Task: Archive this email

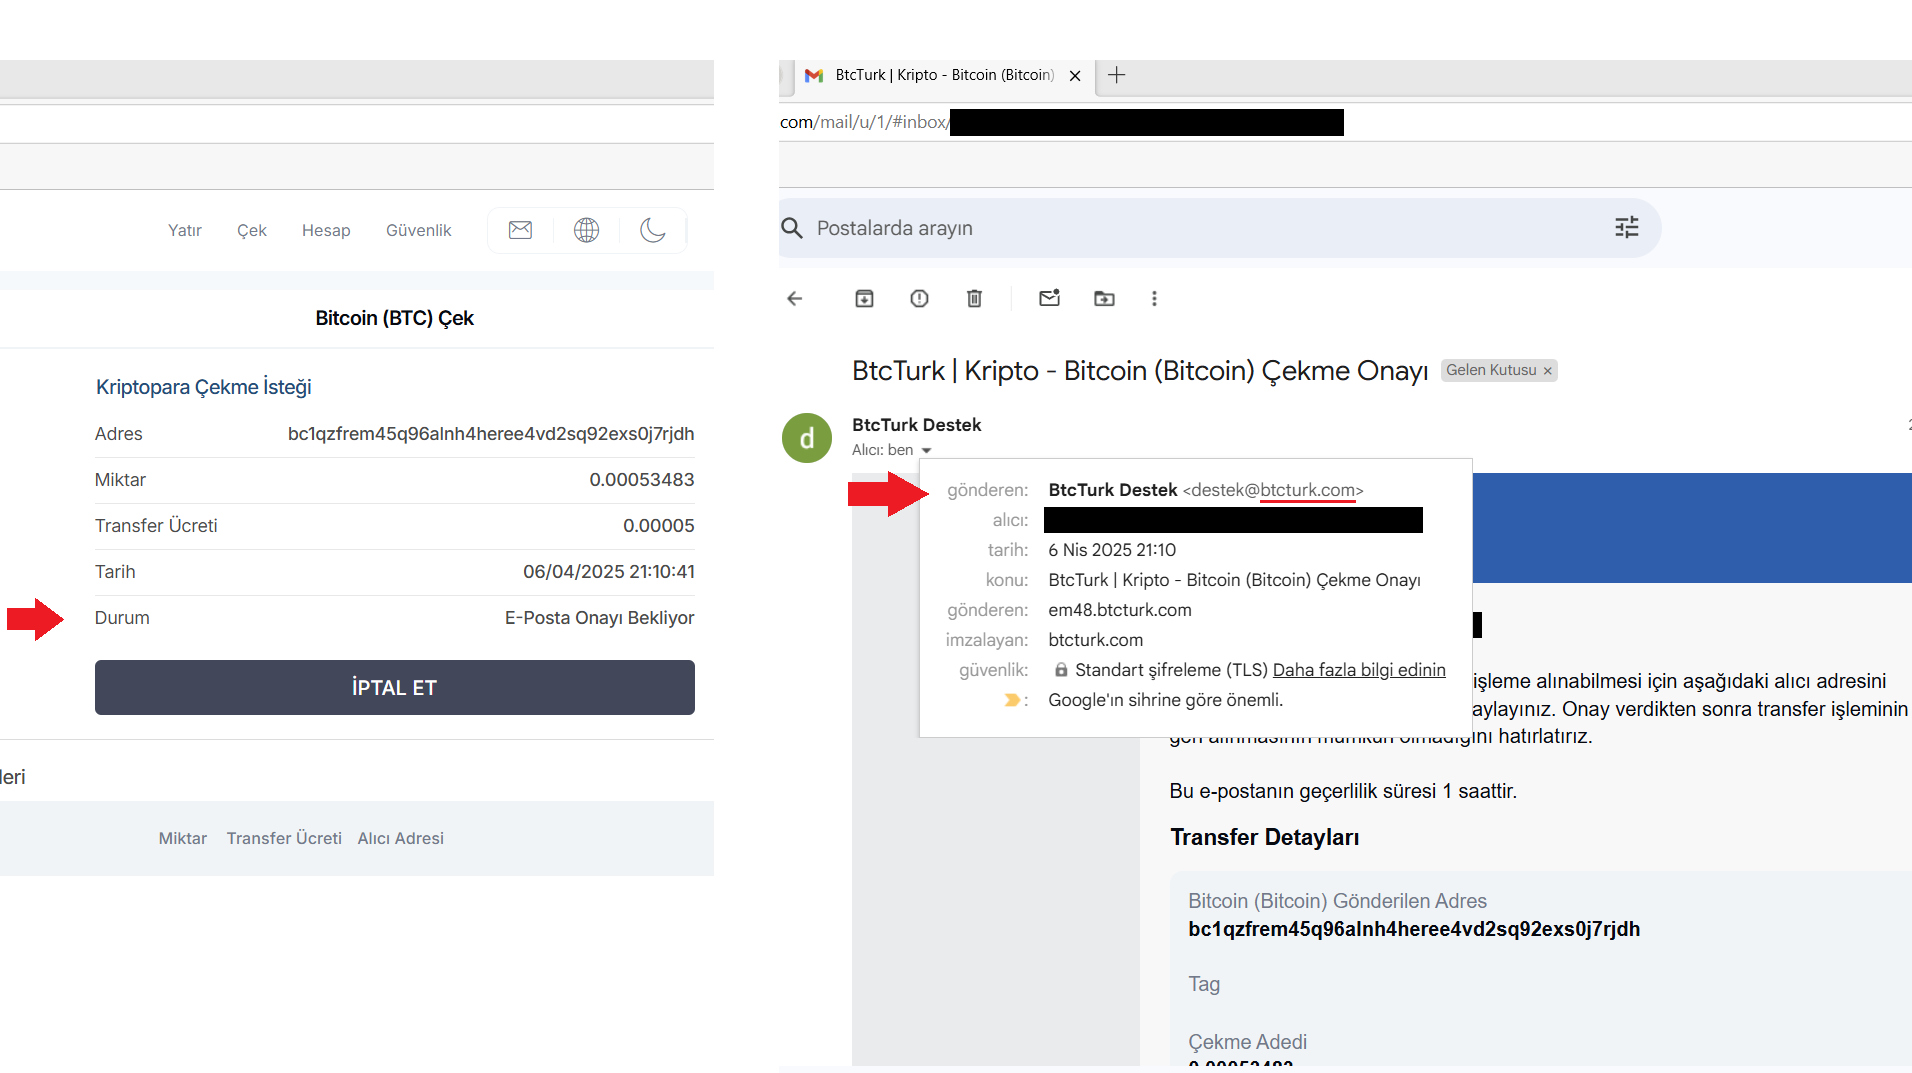Action: click(x=864, y=299)
